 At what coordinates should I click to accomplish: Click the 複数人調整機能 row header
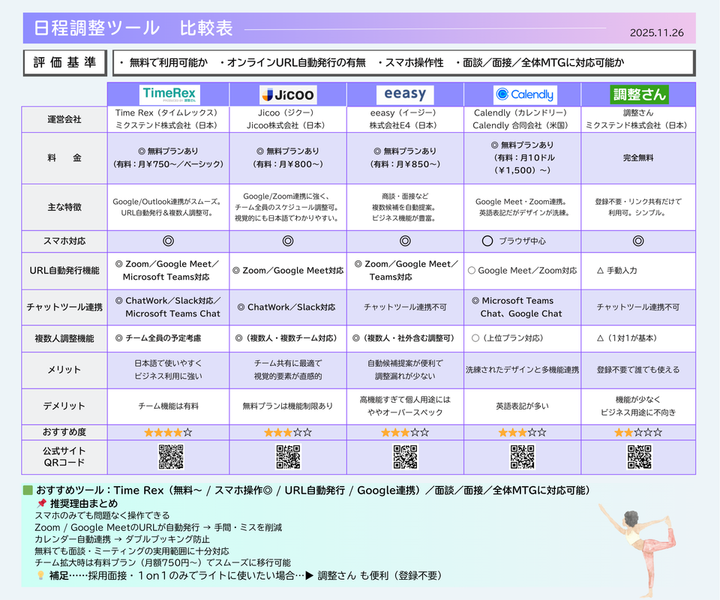64,338
